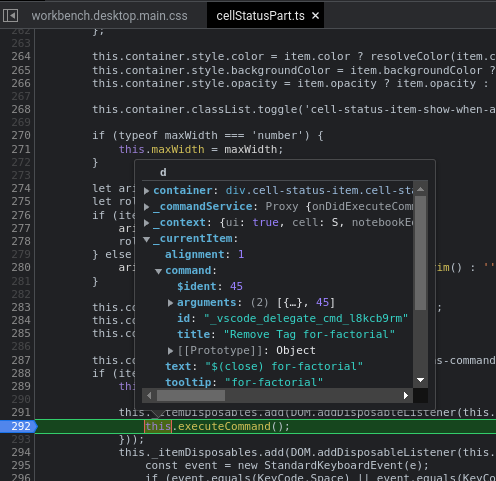Click the popup scroll right arrow
The image size is (496, 481).
(x=406, y=396)
